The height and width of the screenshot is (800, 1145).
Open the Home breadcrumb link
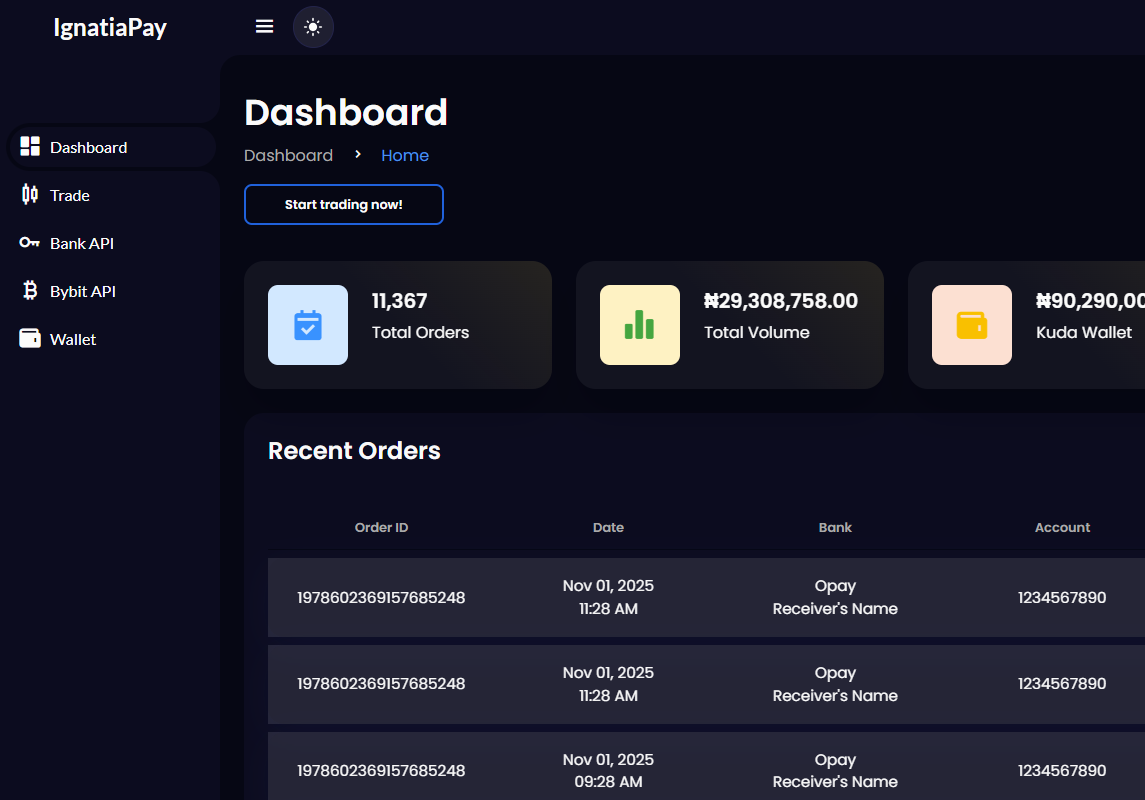405,155
